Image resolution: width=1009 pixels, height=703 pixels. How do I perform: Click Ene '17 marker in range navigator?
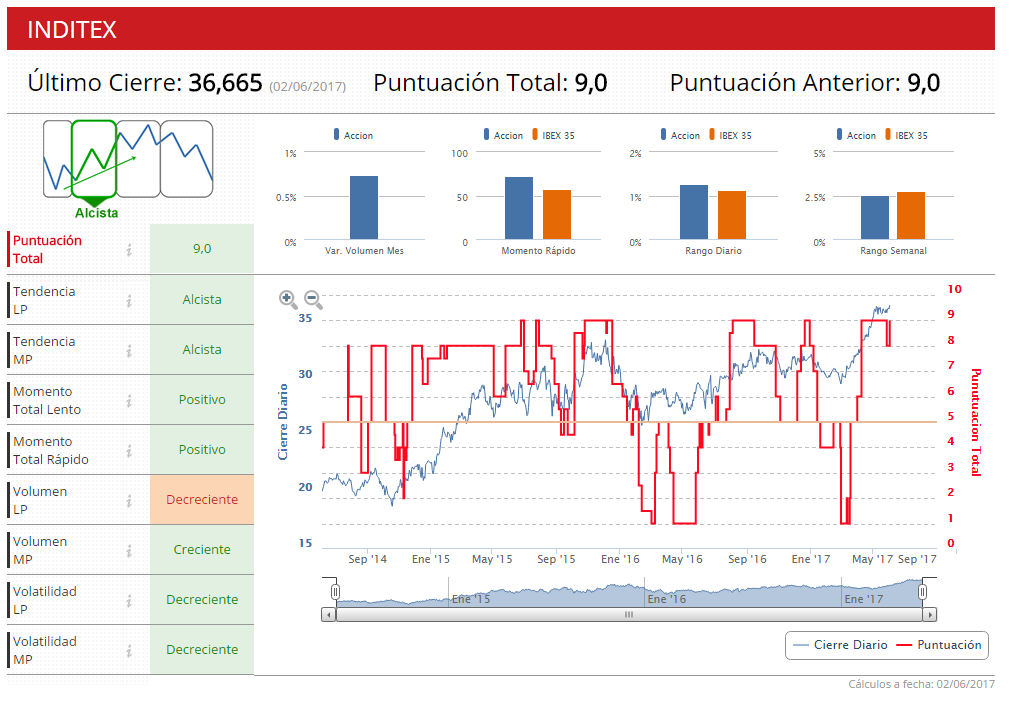864,599
